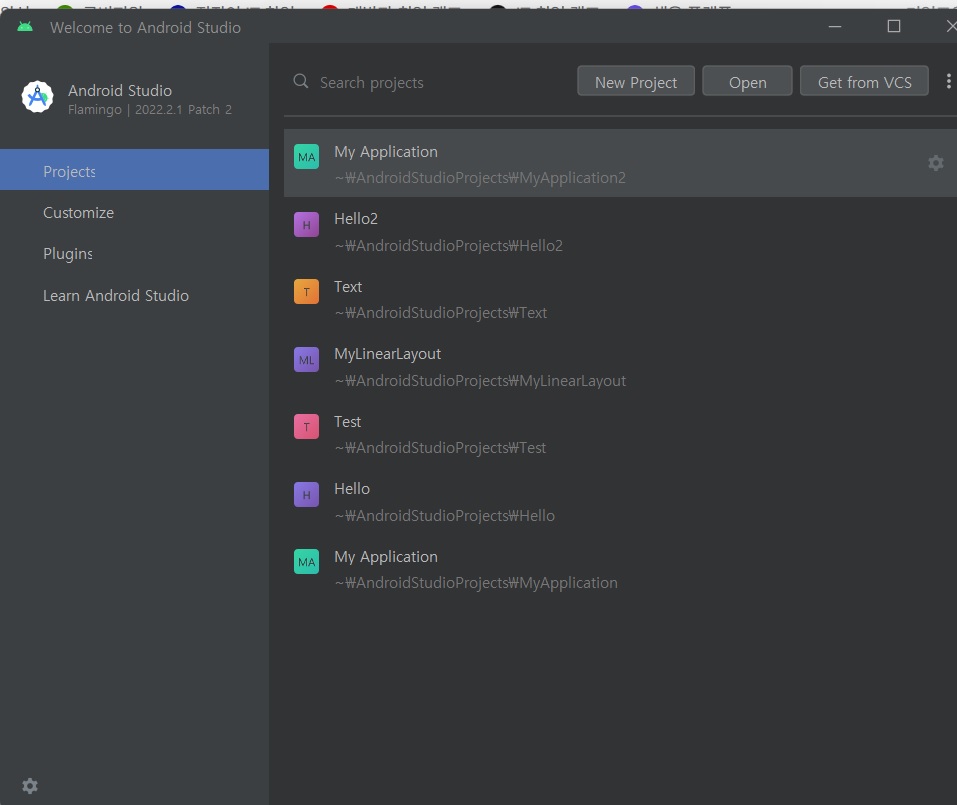Select the Projects tab
Viewport: 957px width, 805px height.
tap(134, 170)
